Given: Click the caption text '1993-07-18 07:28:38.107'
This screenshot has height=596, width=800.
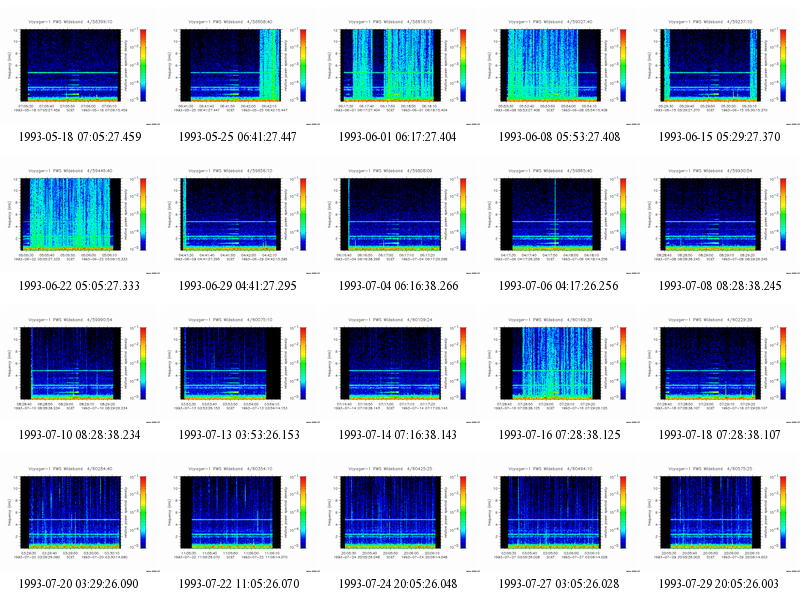Looking at the screenshot, I should (x=719, y=435).
